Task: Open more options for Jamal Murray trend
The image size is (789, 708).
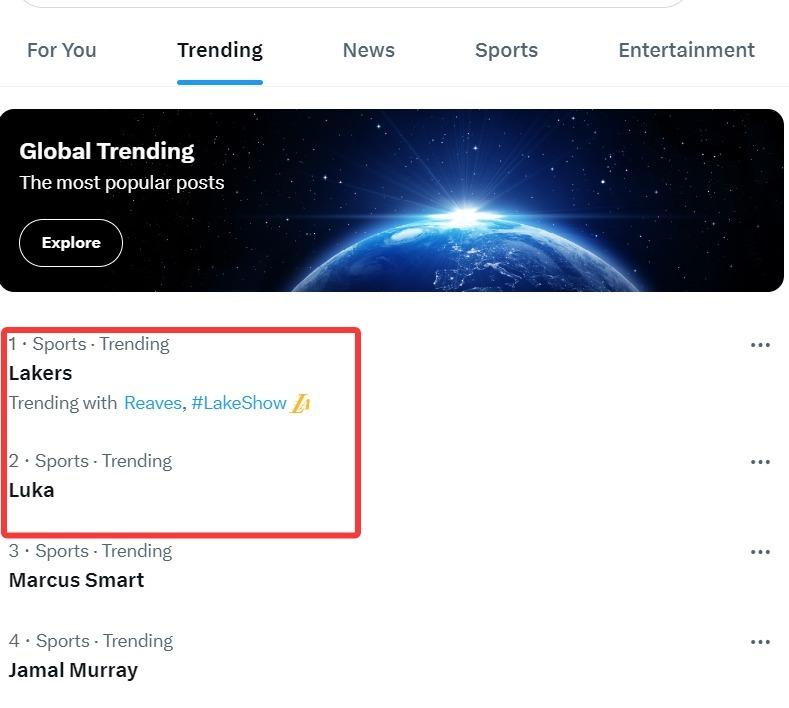Action: (x=760, y=642)
